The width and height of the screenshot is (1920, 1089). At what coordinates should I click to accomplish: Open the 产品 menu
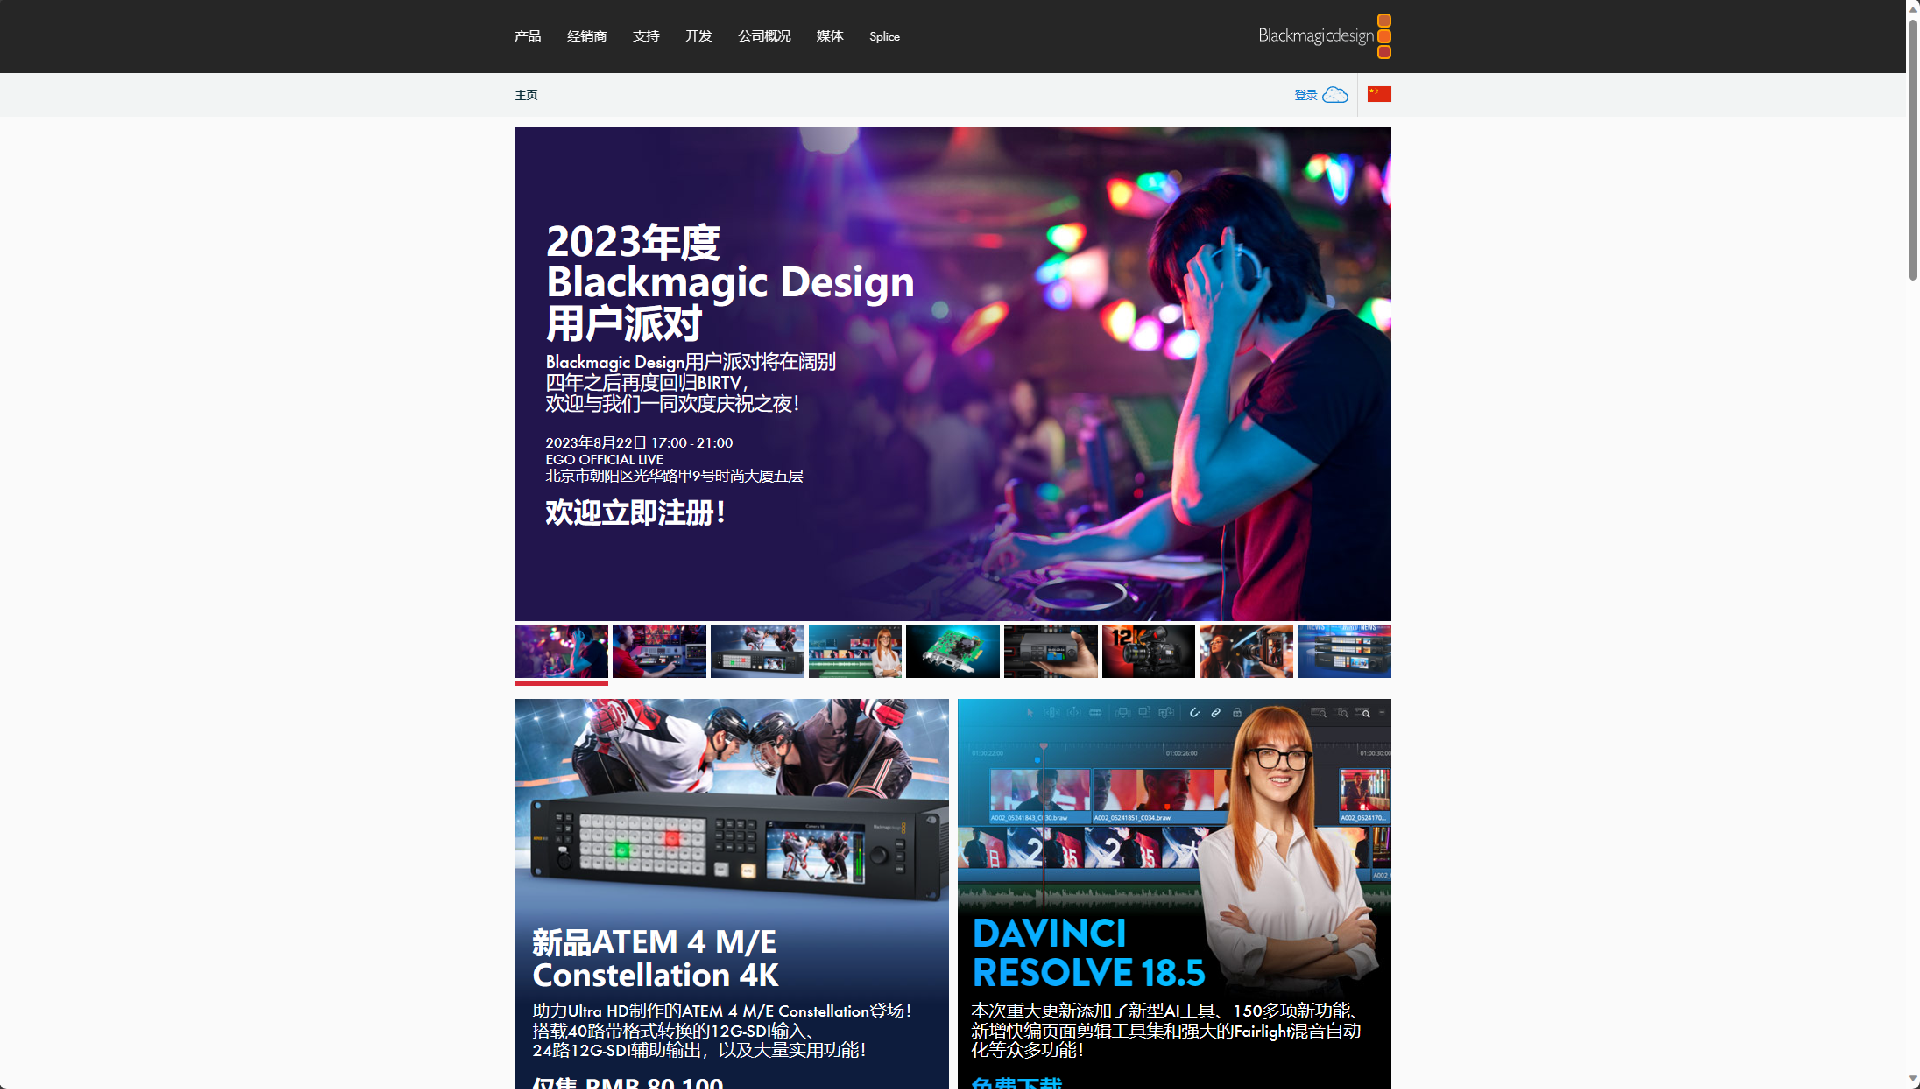tap(527, 36)
